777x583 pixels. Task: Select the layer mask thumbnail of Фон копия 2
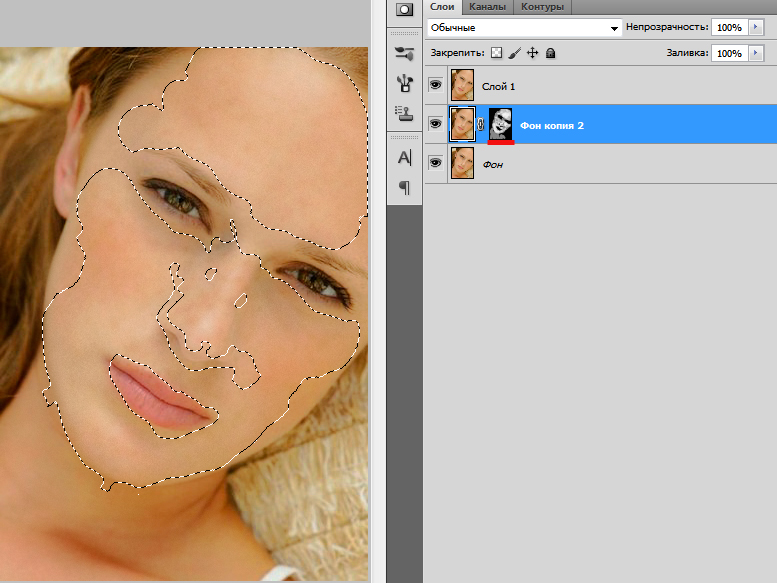[x=500, y=124]
